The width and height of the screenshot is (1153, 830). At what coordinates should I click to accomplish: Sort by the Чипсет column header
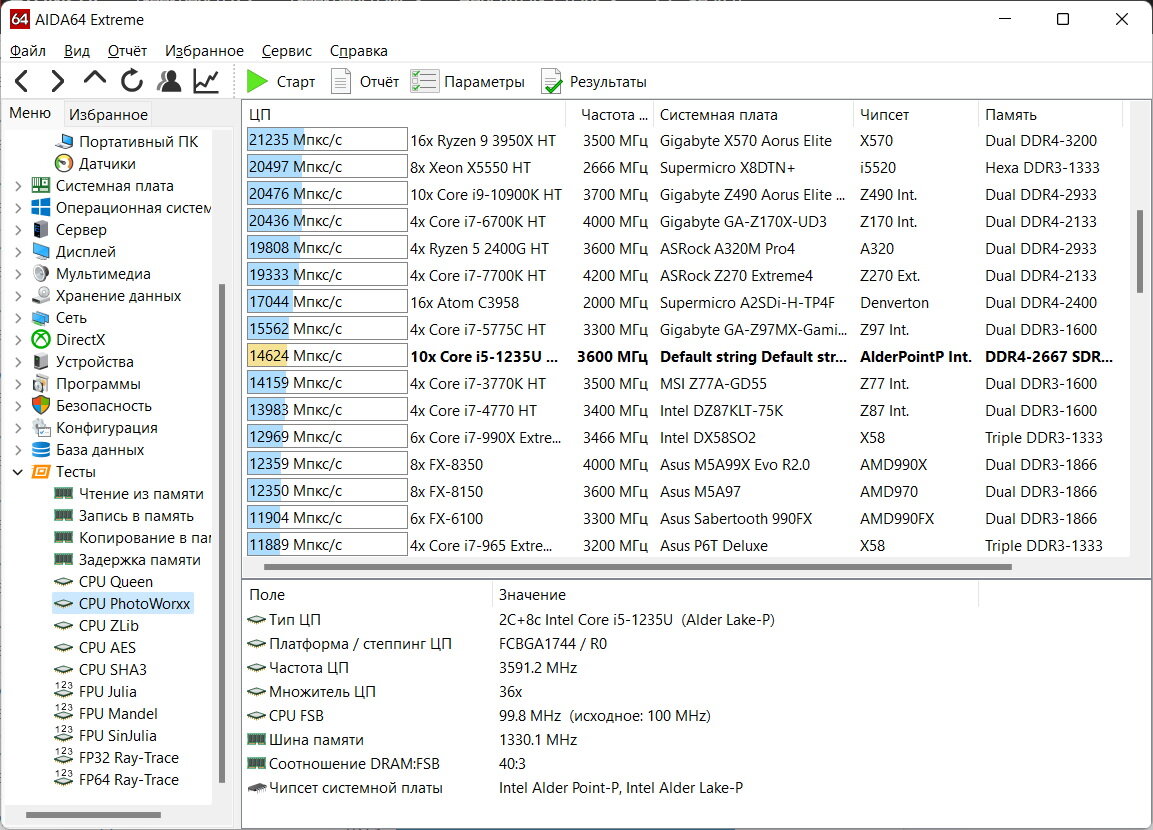[x=916, y=115]
